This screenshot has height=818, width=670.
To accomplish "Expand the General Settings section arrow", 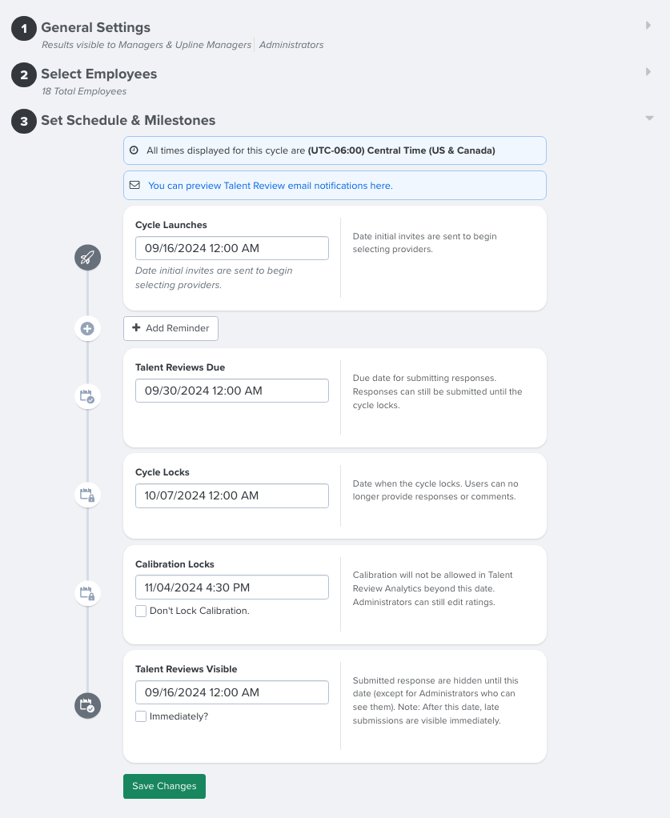I will pyautogui.click(x=648, y=25).
